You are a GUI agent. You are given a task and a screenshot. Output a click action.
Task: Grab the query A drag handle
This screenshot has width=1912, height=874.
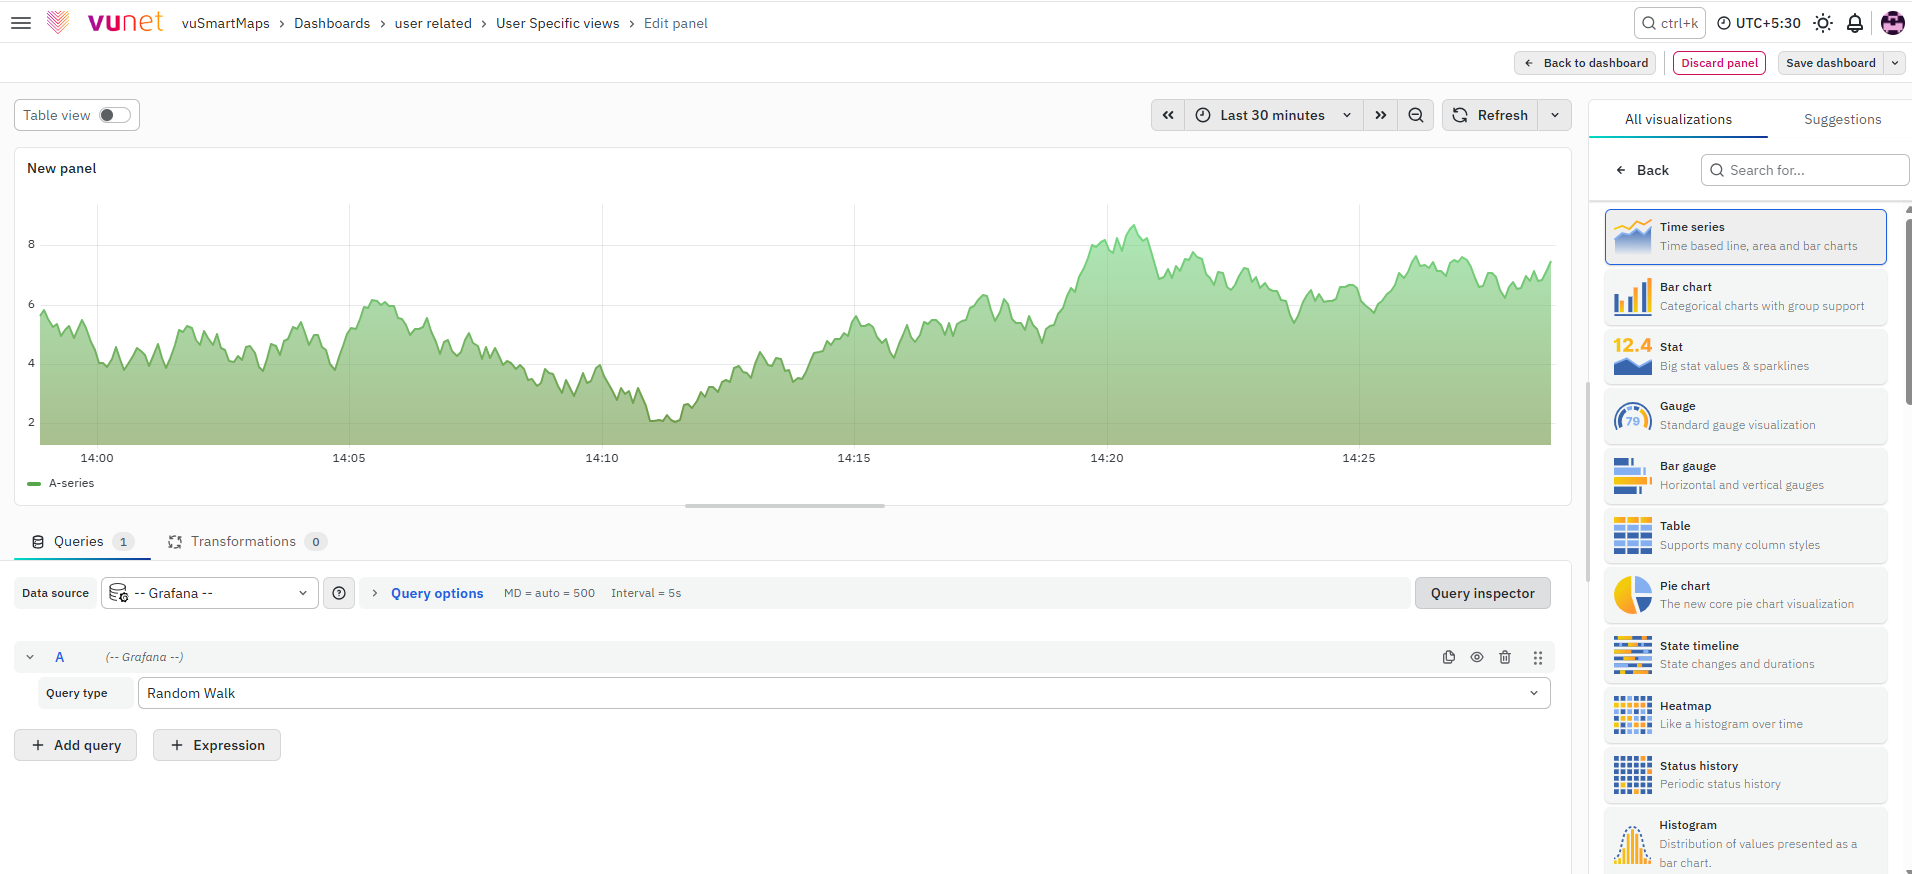[1538, 657]
